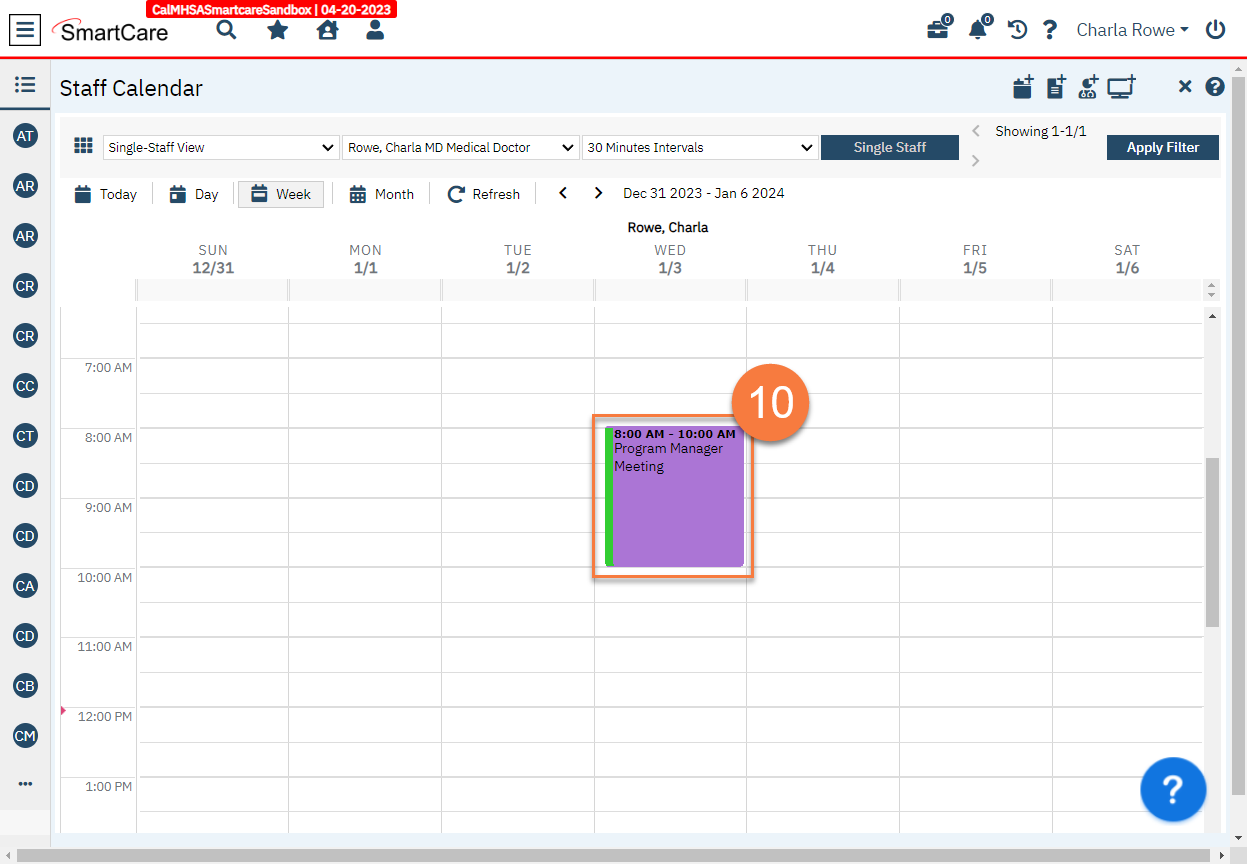Open the navigation hamburger menu
Image resolution: width=1247 pixels, height=864 pixels.
[25, 30]
